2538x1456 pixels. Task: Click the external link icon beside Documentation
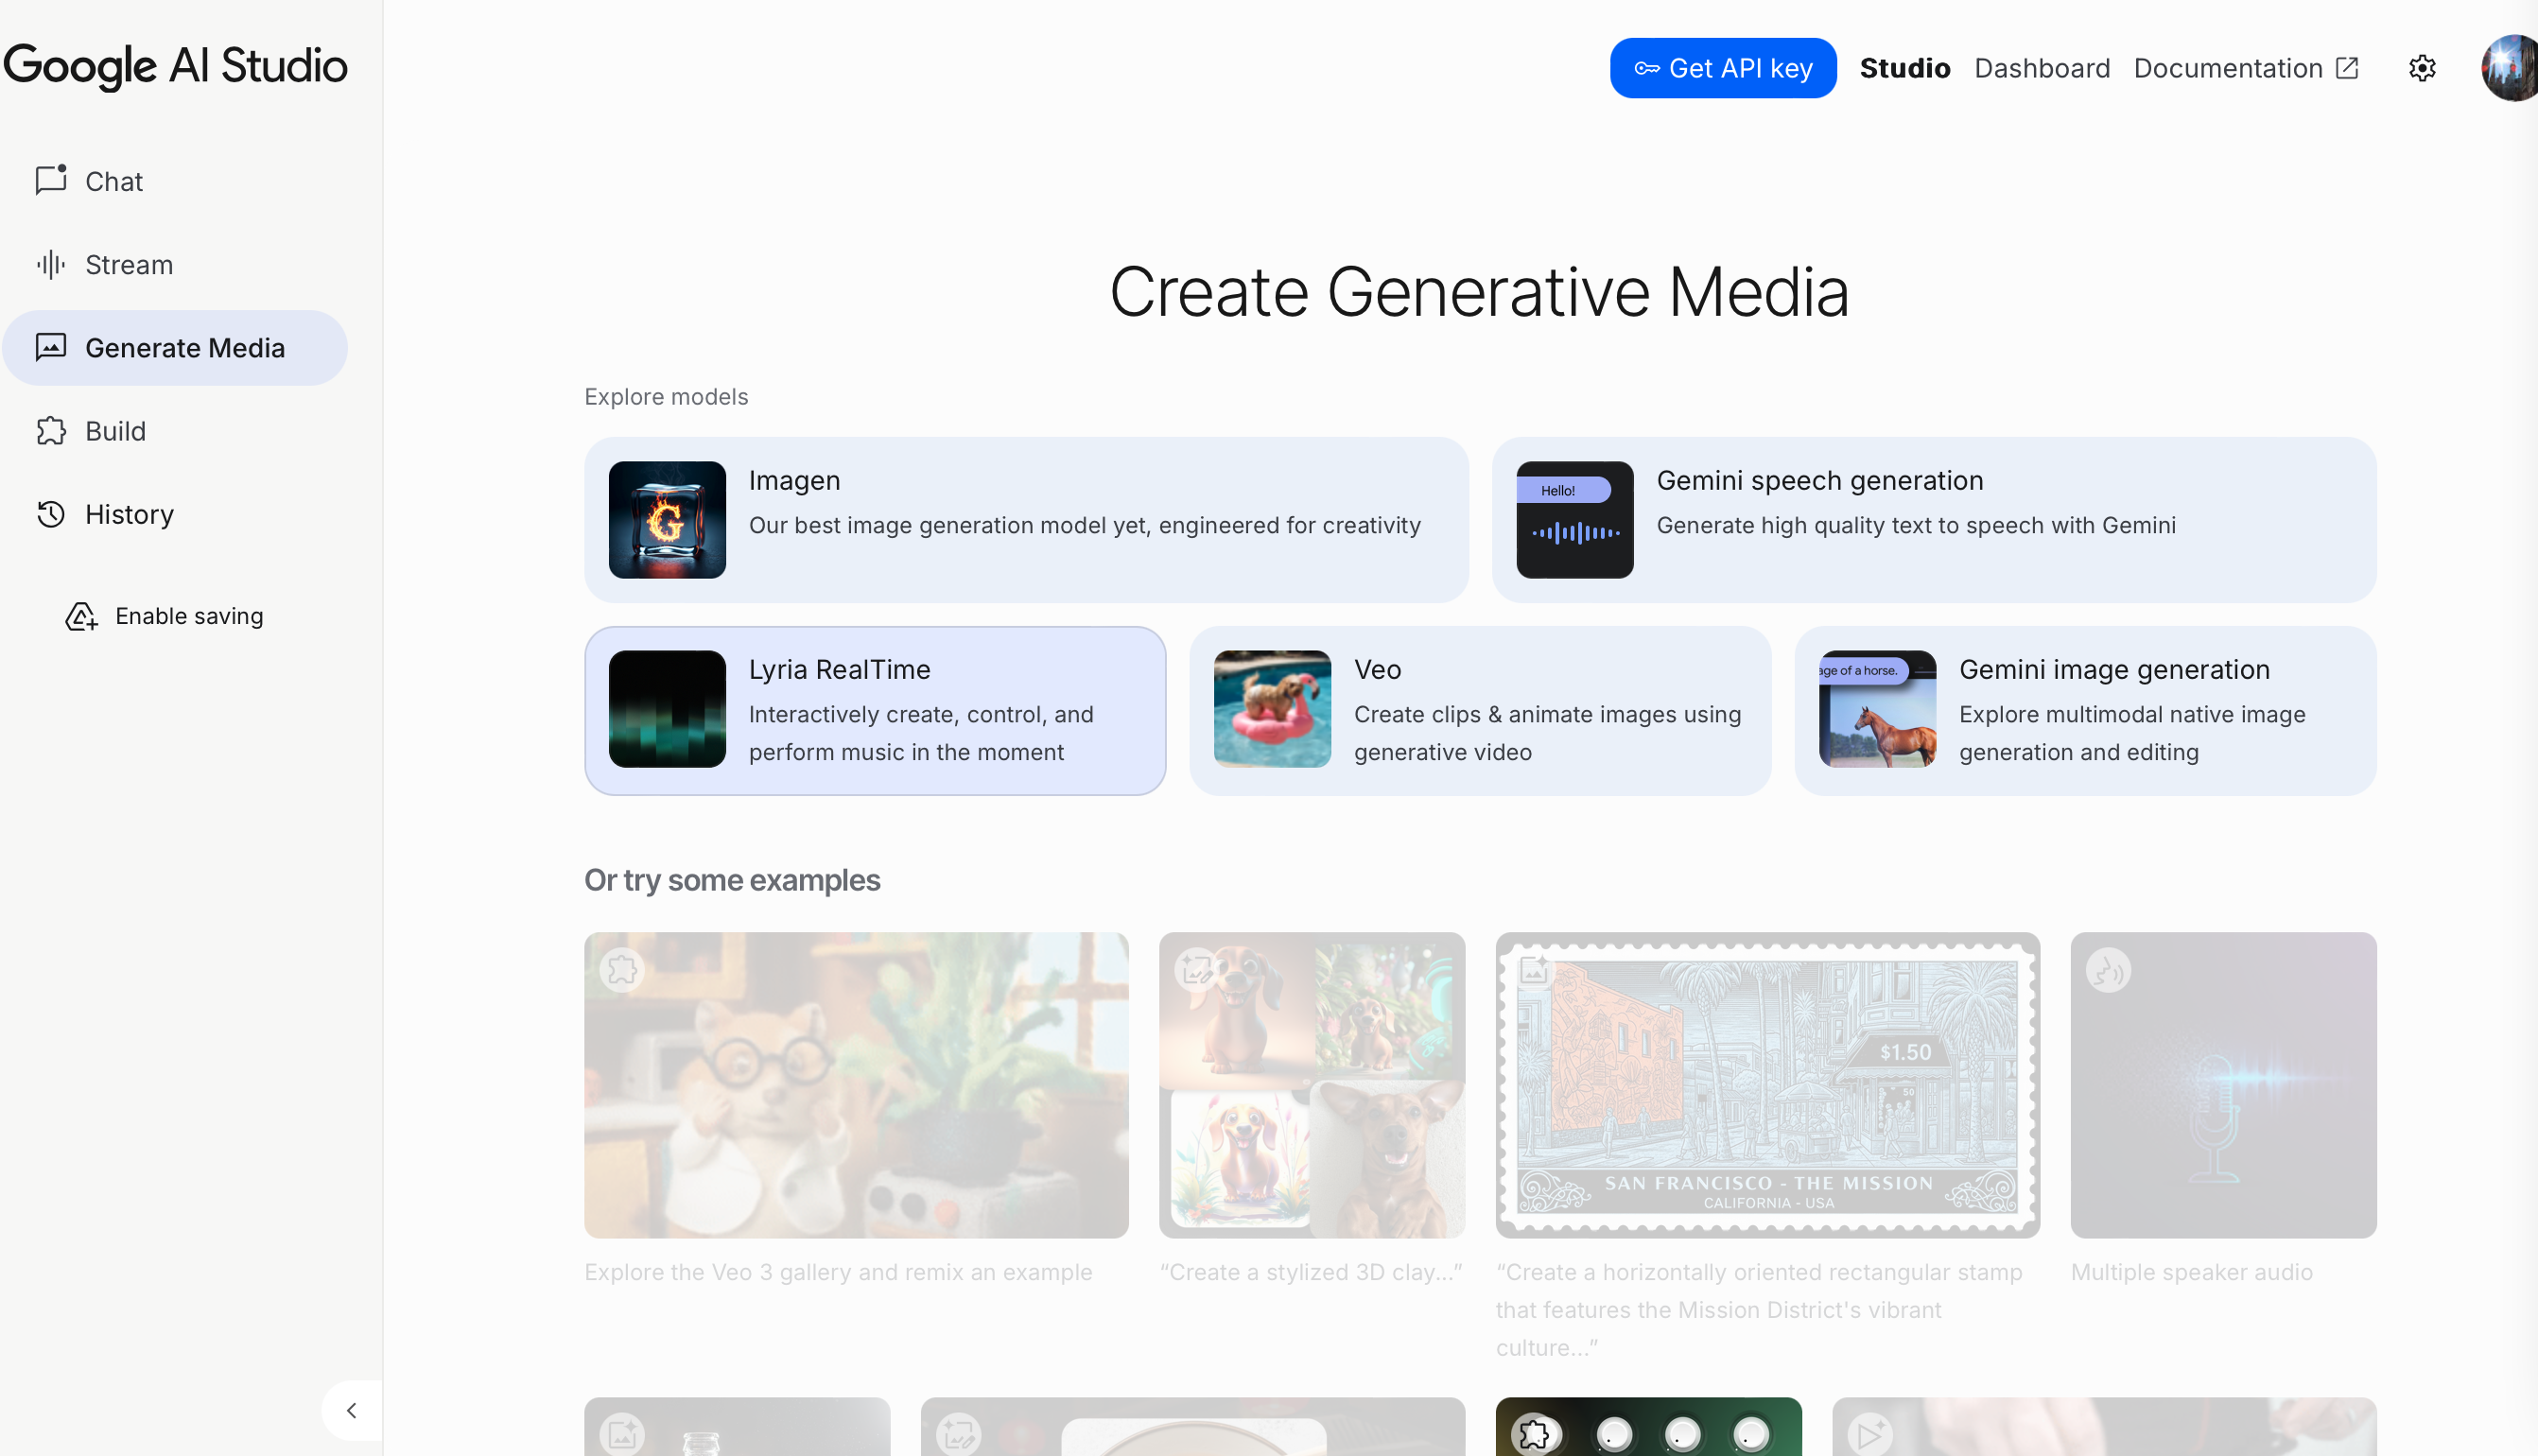click(x=2347, y=68)
